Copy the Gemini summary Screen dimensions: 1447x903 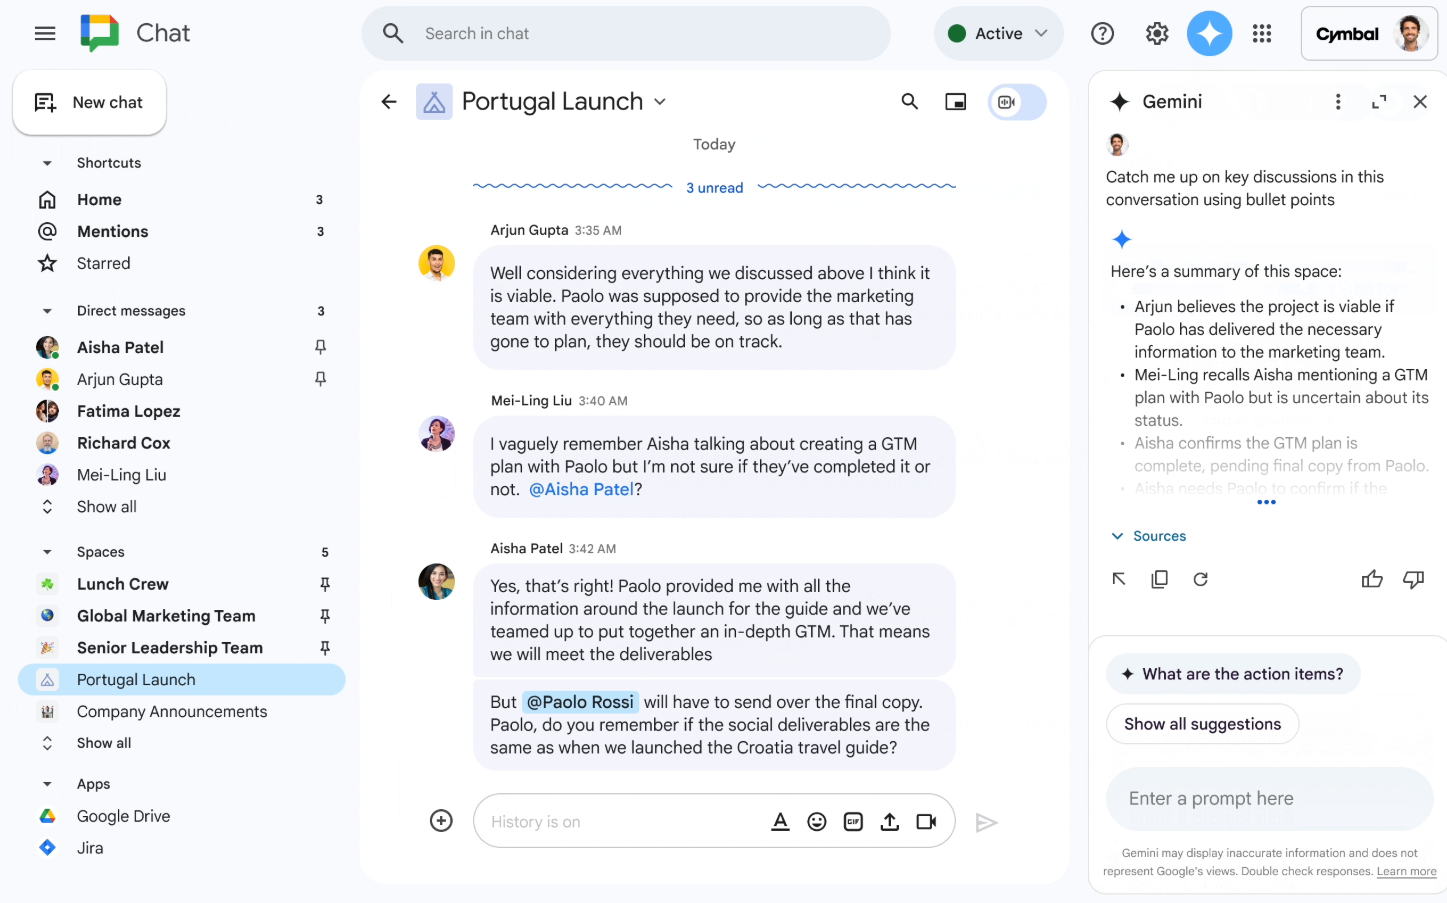[x=1160, y=579]
